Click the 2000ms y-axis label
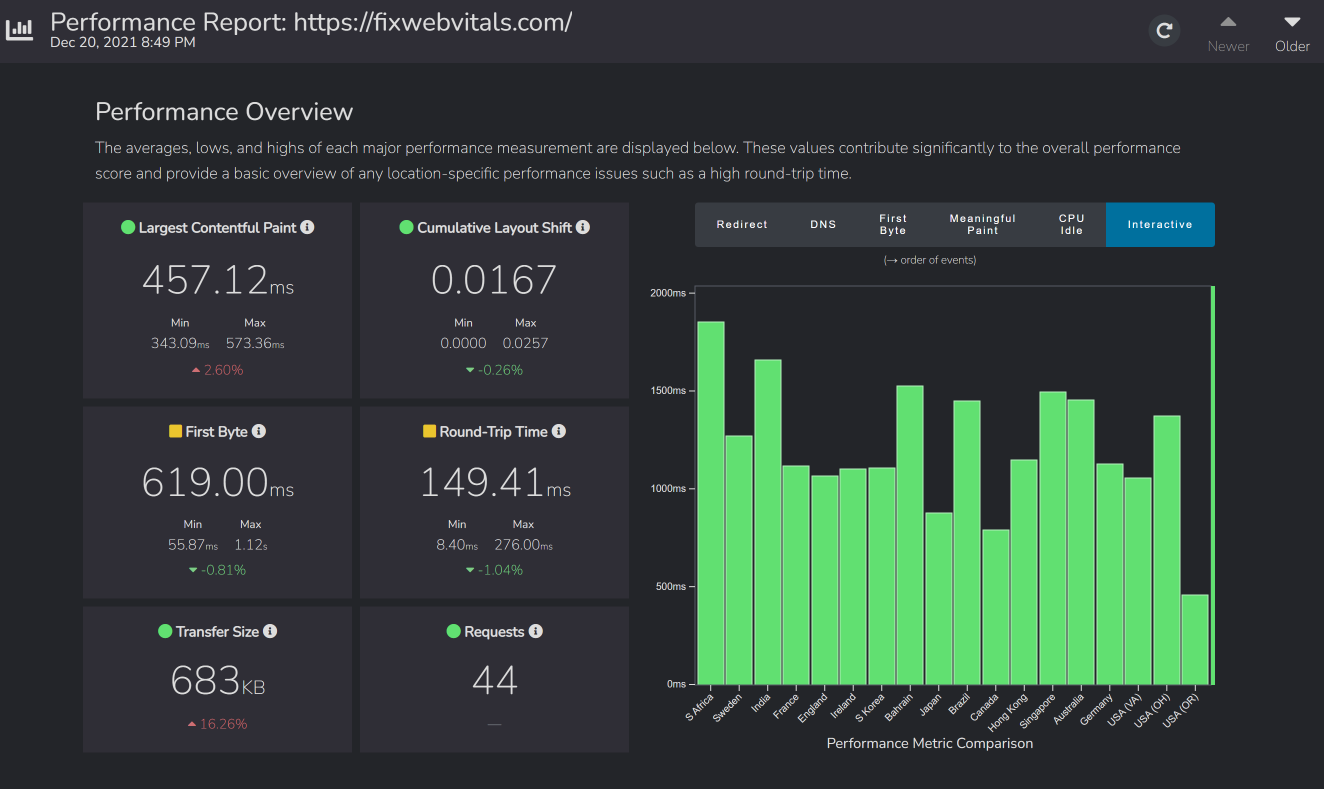The height and width of the screenshot is (789, 1324). [x=667, y=293]
